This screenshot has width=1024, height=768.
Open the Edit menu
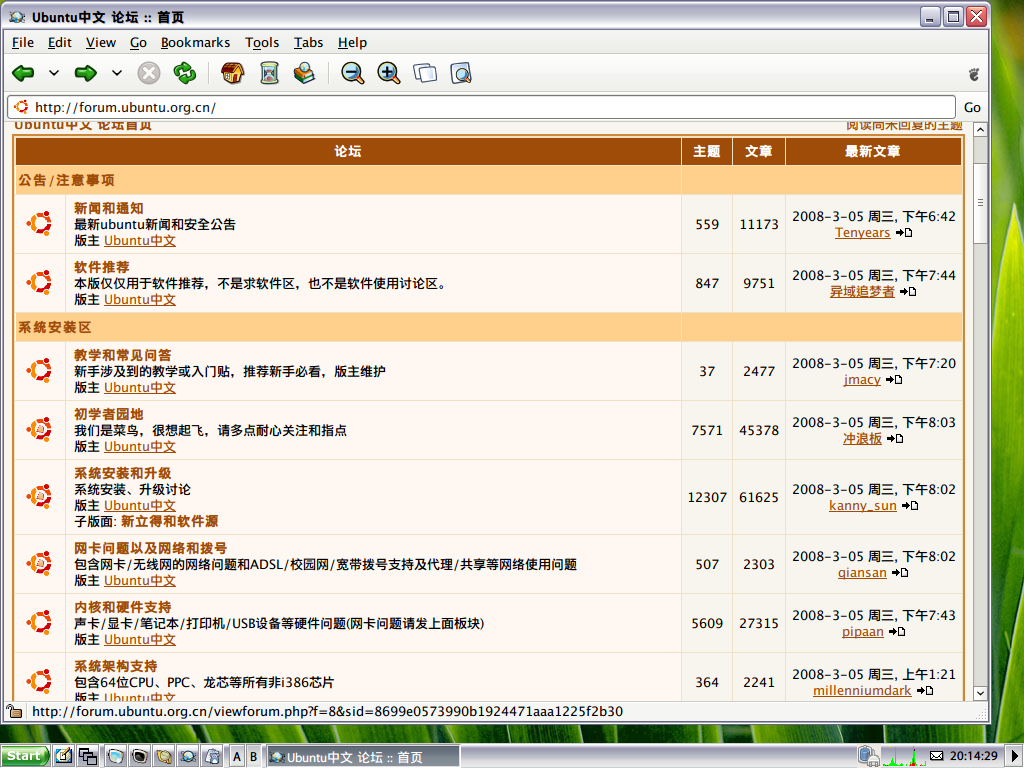59,42
